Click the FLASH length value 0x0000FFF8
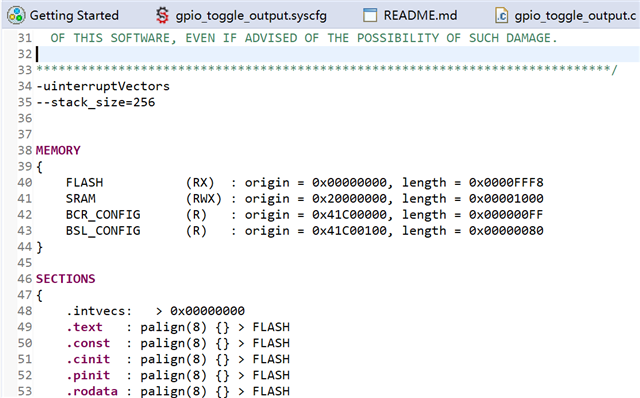Screen dimensions: 640x398 pos(506,182)
